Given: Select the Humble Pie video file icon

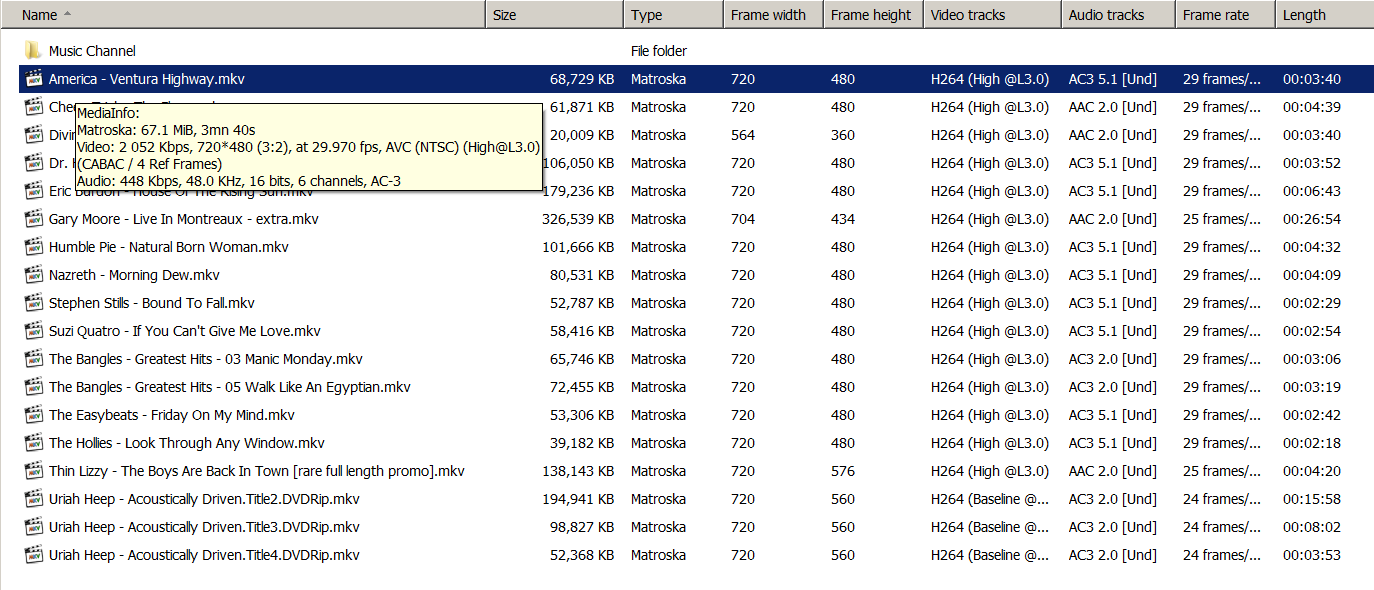Looking at the screenshot, I should click(33, 247).
